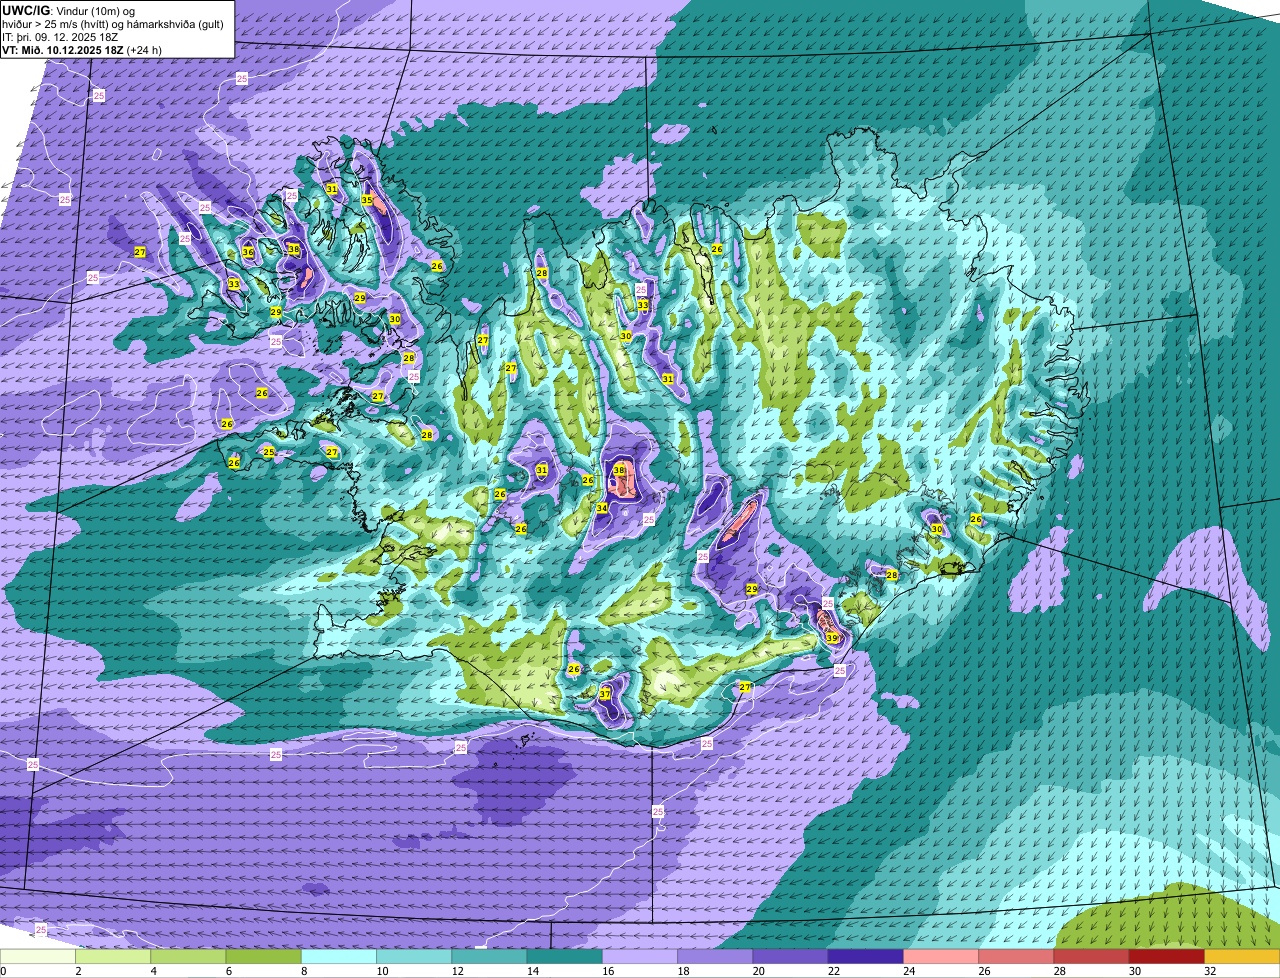This screenshot has width=1280, height=978.
Task: Pick the 8–10 m/s light cyan legend swatch
Action: pos(339,956)
